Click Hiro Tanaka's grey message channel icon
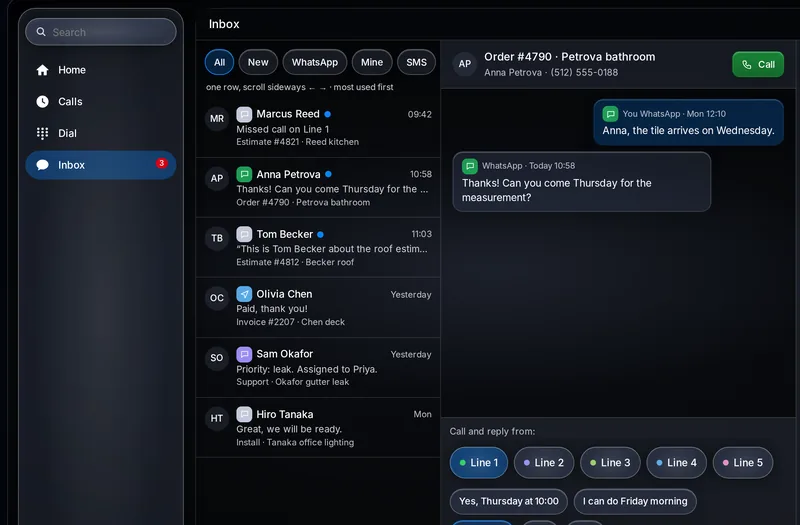 244,414
